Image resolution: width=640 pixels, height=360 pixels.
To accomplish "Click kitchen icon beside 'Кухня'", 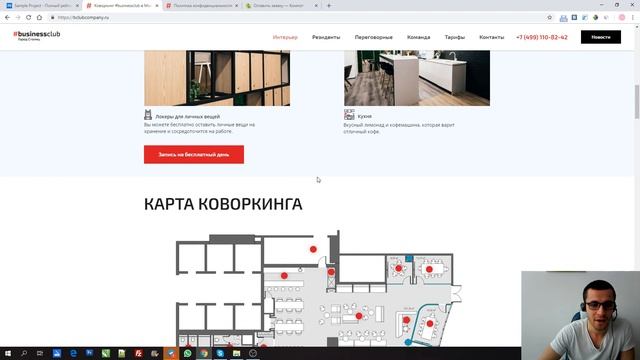I will (x=349, y=114).
